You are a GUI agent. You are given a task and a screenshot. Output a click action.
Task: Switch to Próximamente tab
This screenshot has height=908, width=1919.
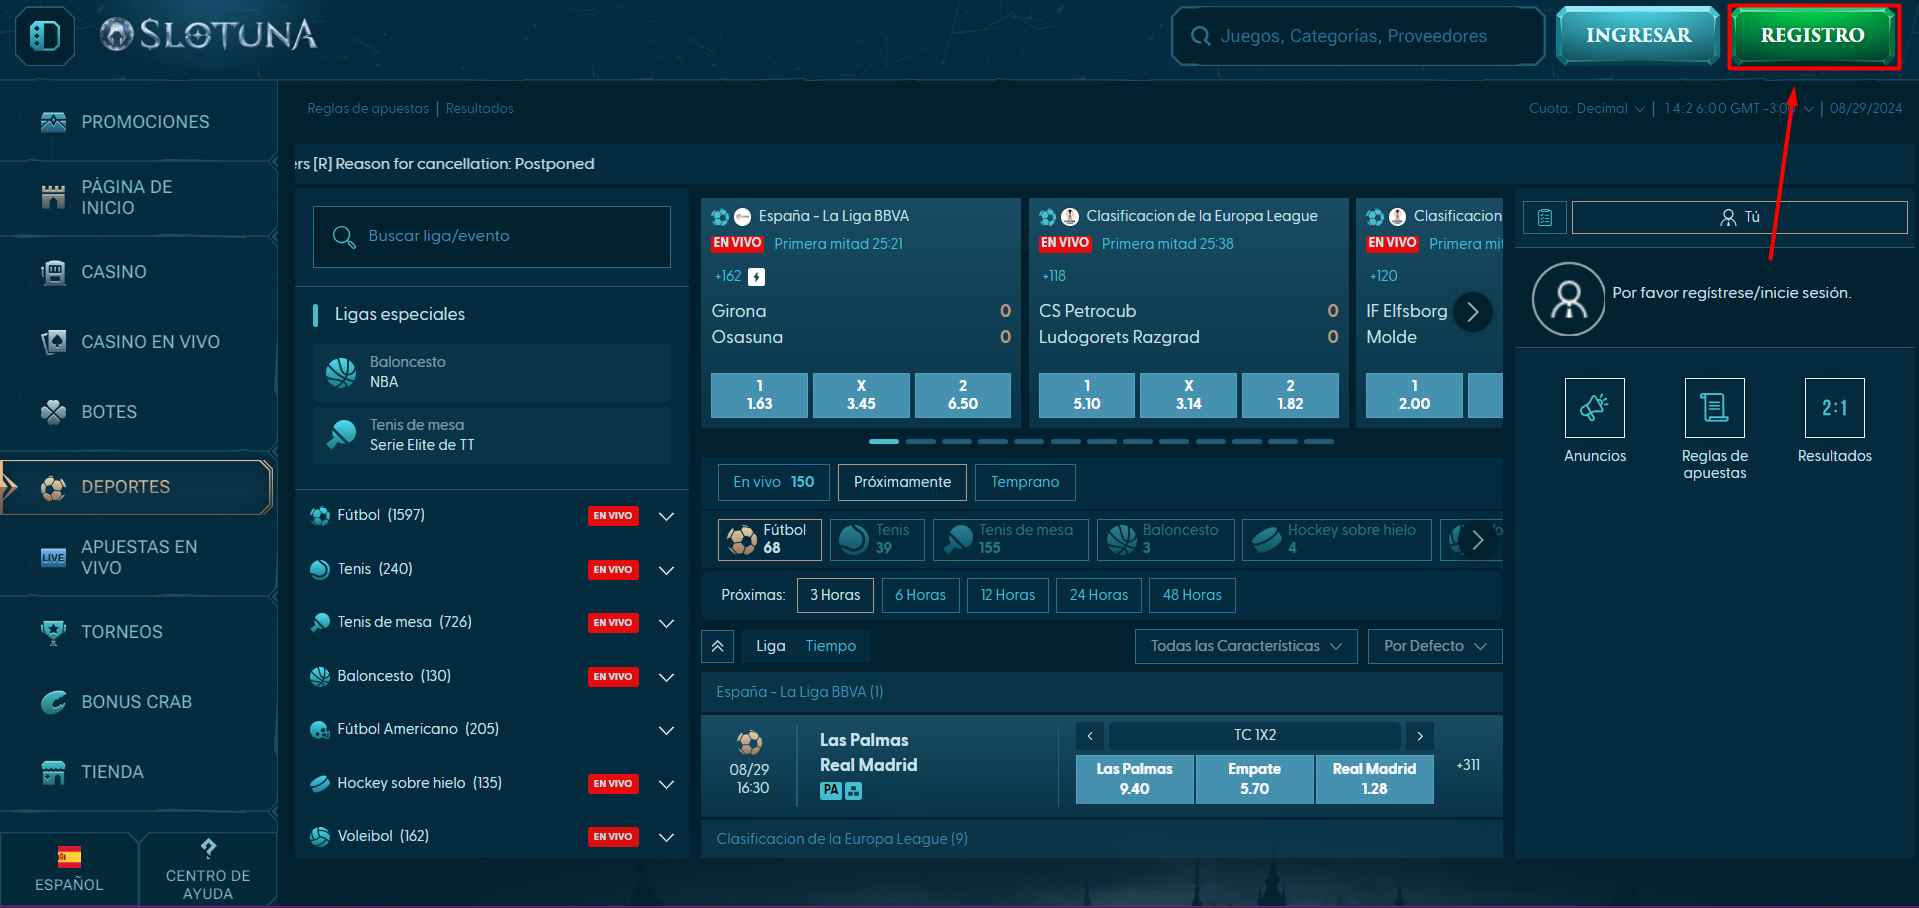(902, 482)
